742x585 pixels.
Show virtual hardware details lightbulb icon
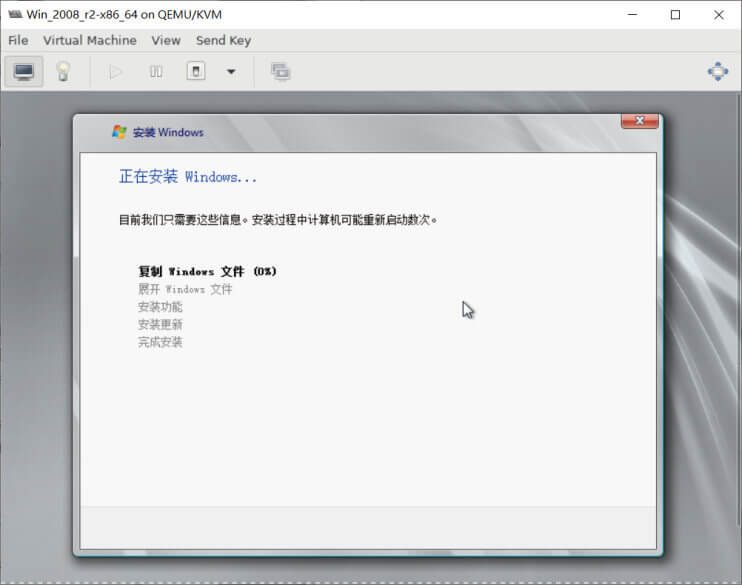(x=63, y=71)
